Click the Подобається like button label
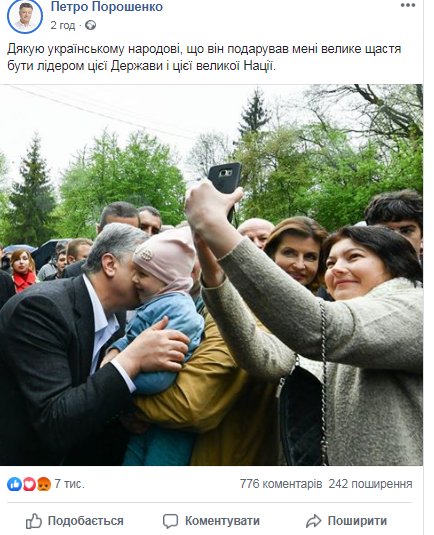 pyautogui.click(x=86, y=521)
